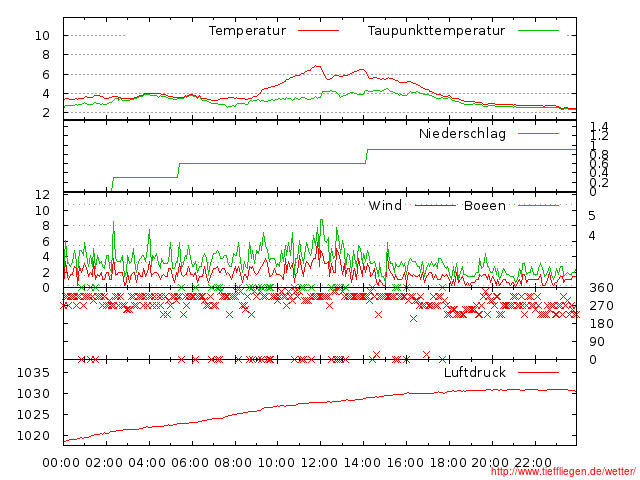Click the 90 wind direction axis label

[x=597, y=342]
